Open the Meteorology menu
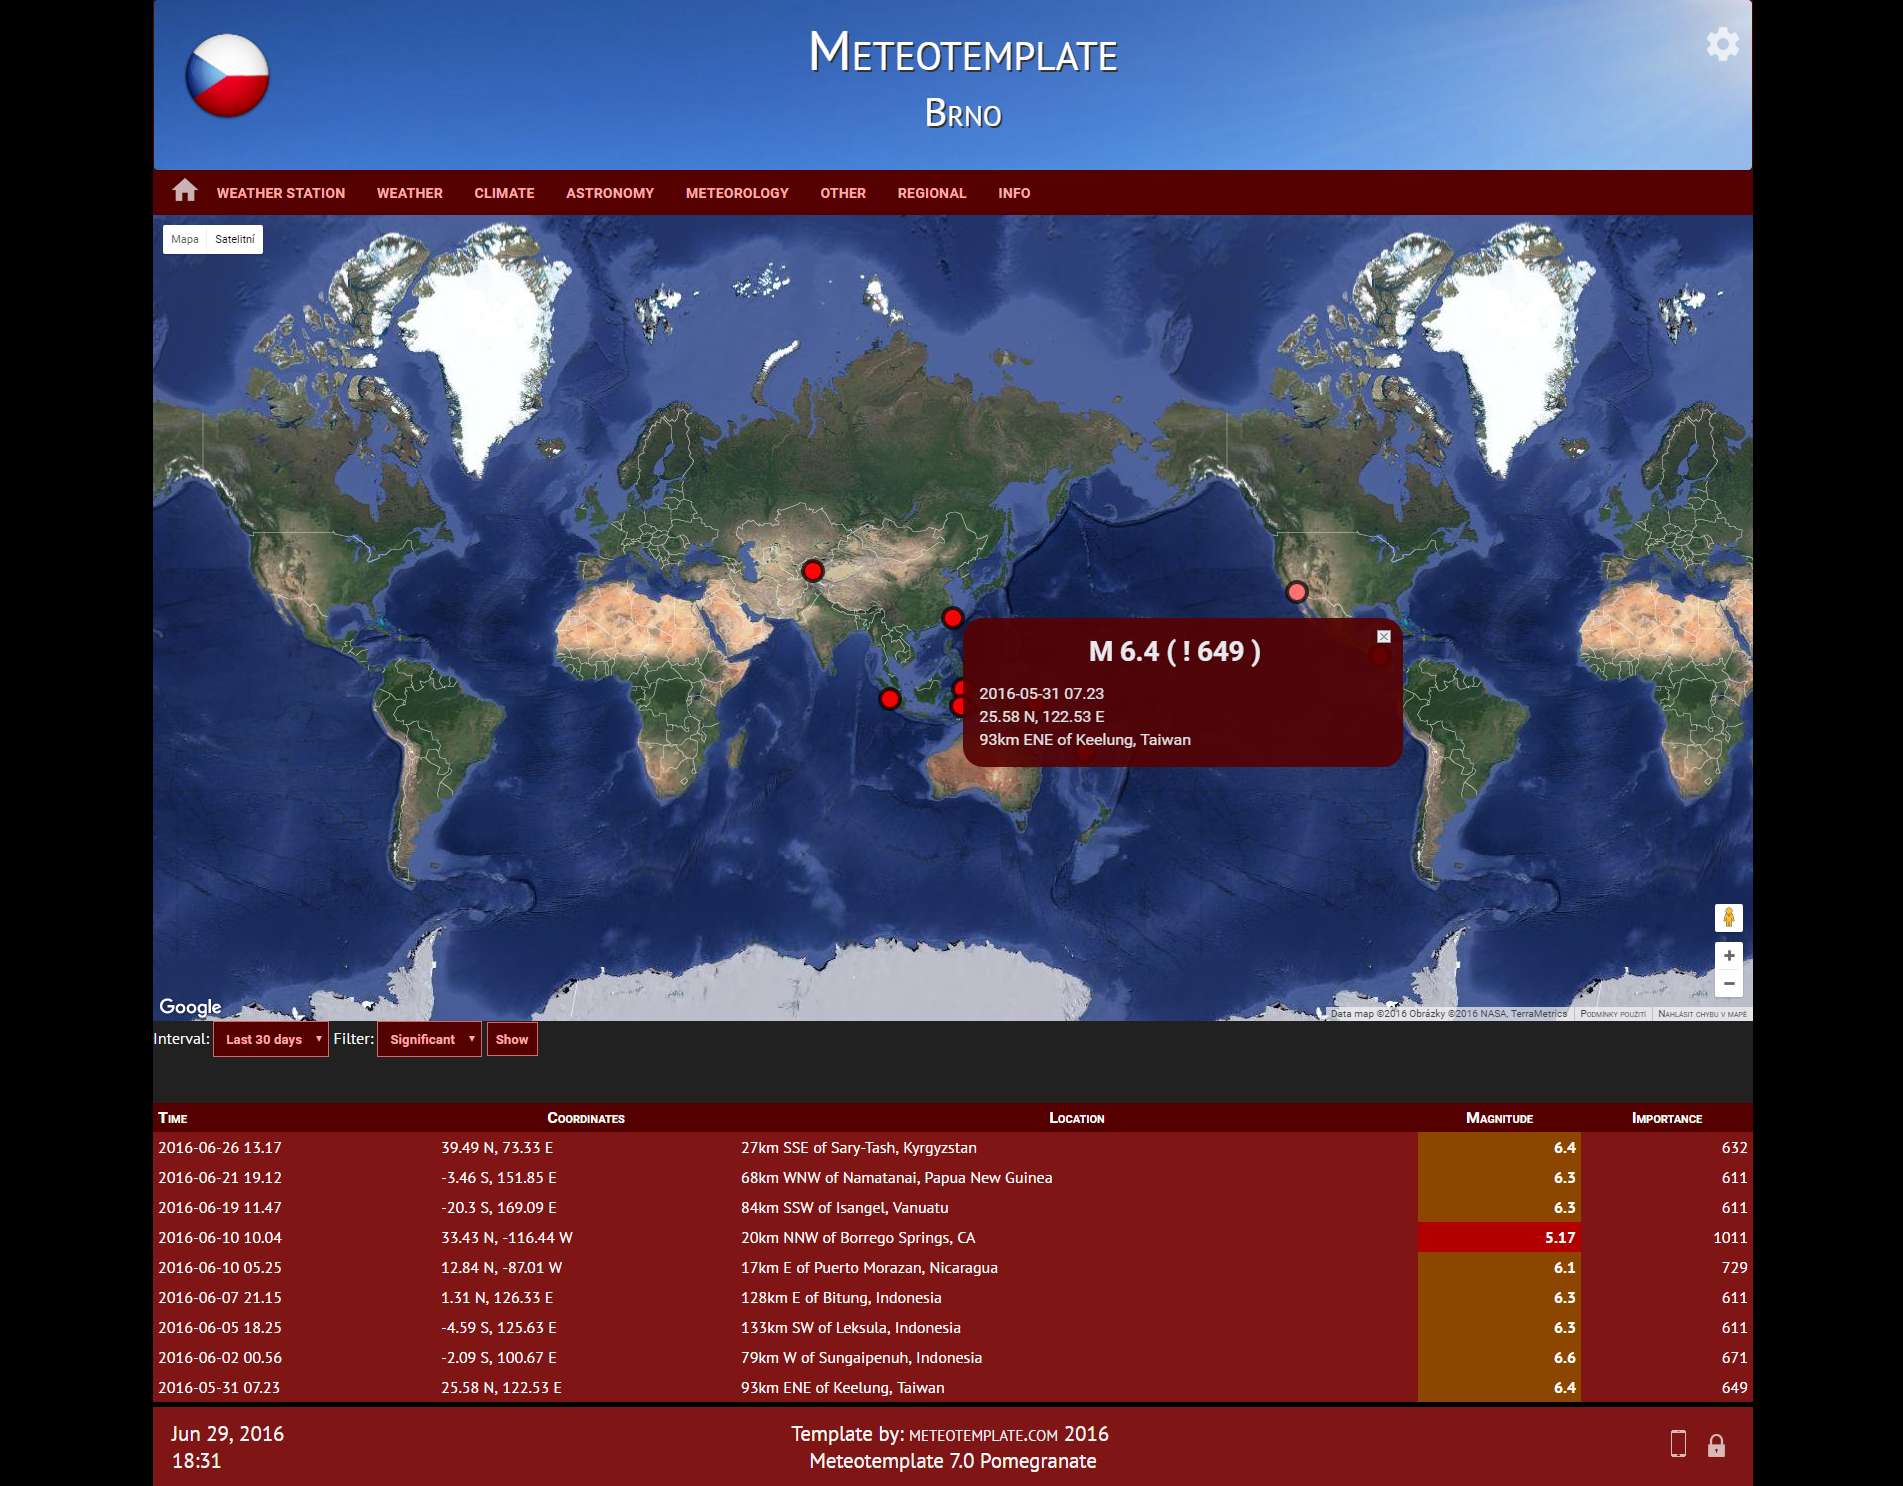The width and height of the screenshot is (1903, 1486). click(x=737, y=192)
